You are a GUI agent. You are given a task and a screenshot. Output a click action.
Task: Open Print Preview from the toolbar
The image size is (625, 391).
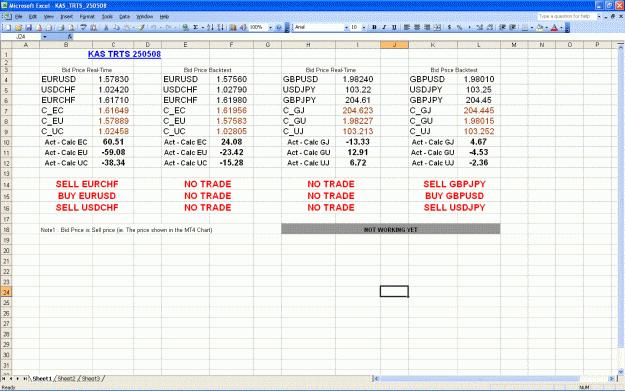point(71,27)
